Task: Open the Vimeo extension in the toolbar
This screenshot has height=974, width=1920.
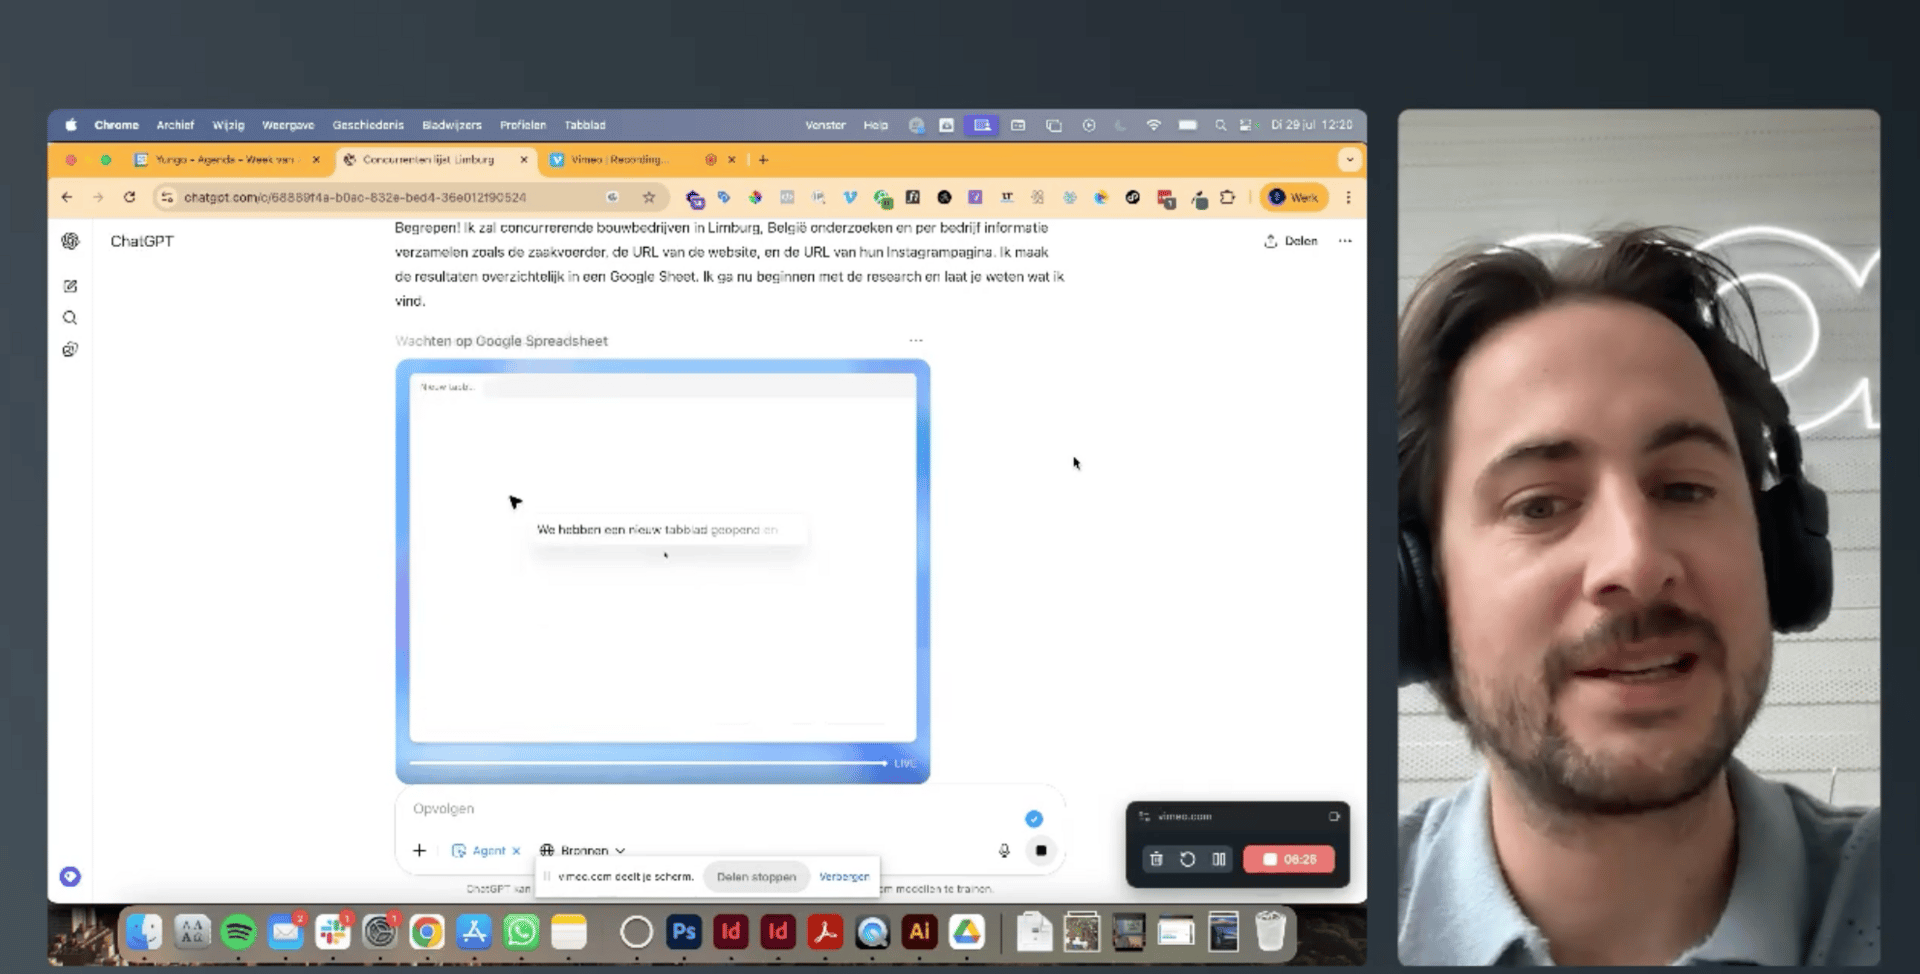Action: 850,198
